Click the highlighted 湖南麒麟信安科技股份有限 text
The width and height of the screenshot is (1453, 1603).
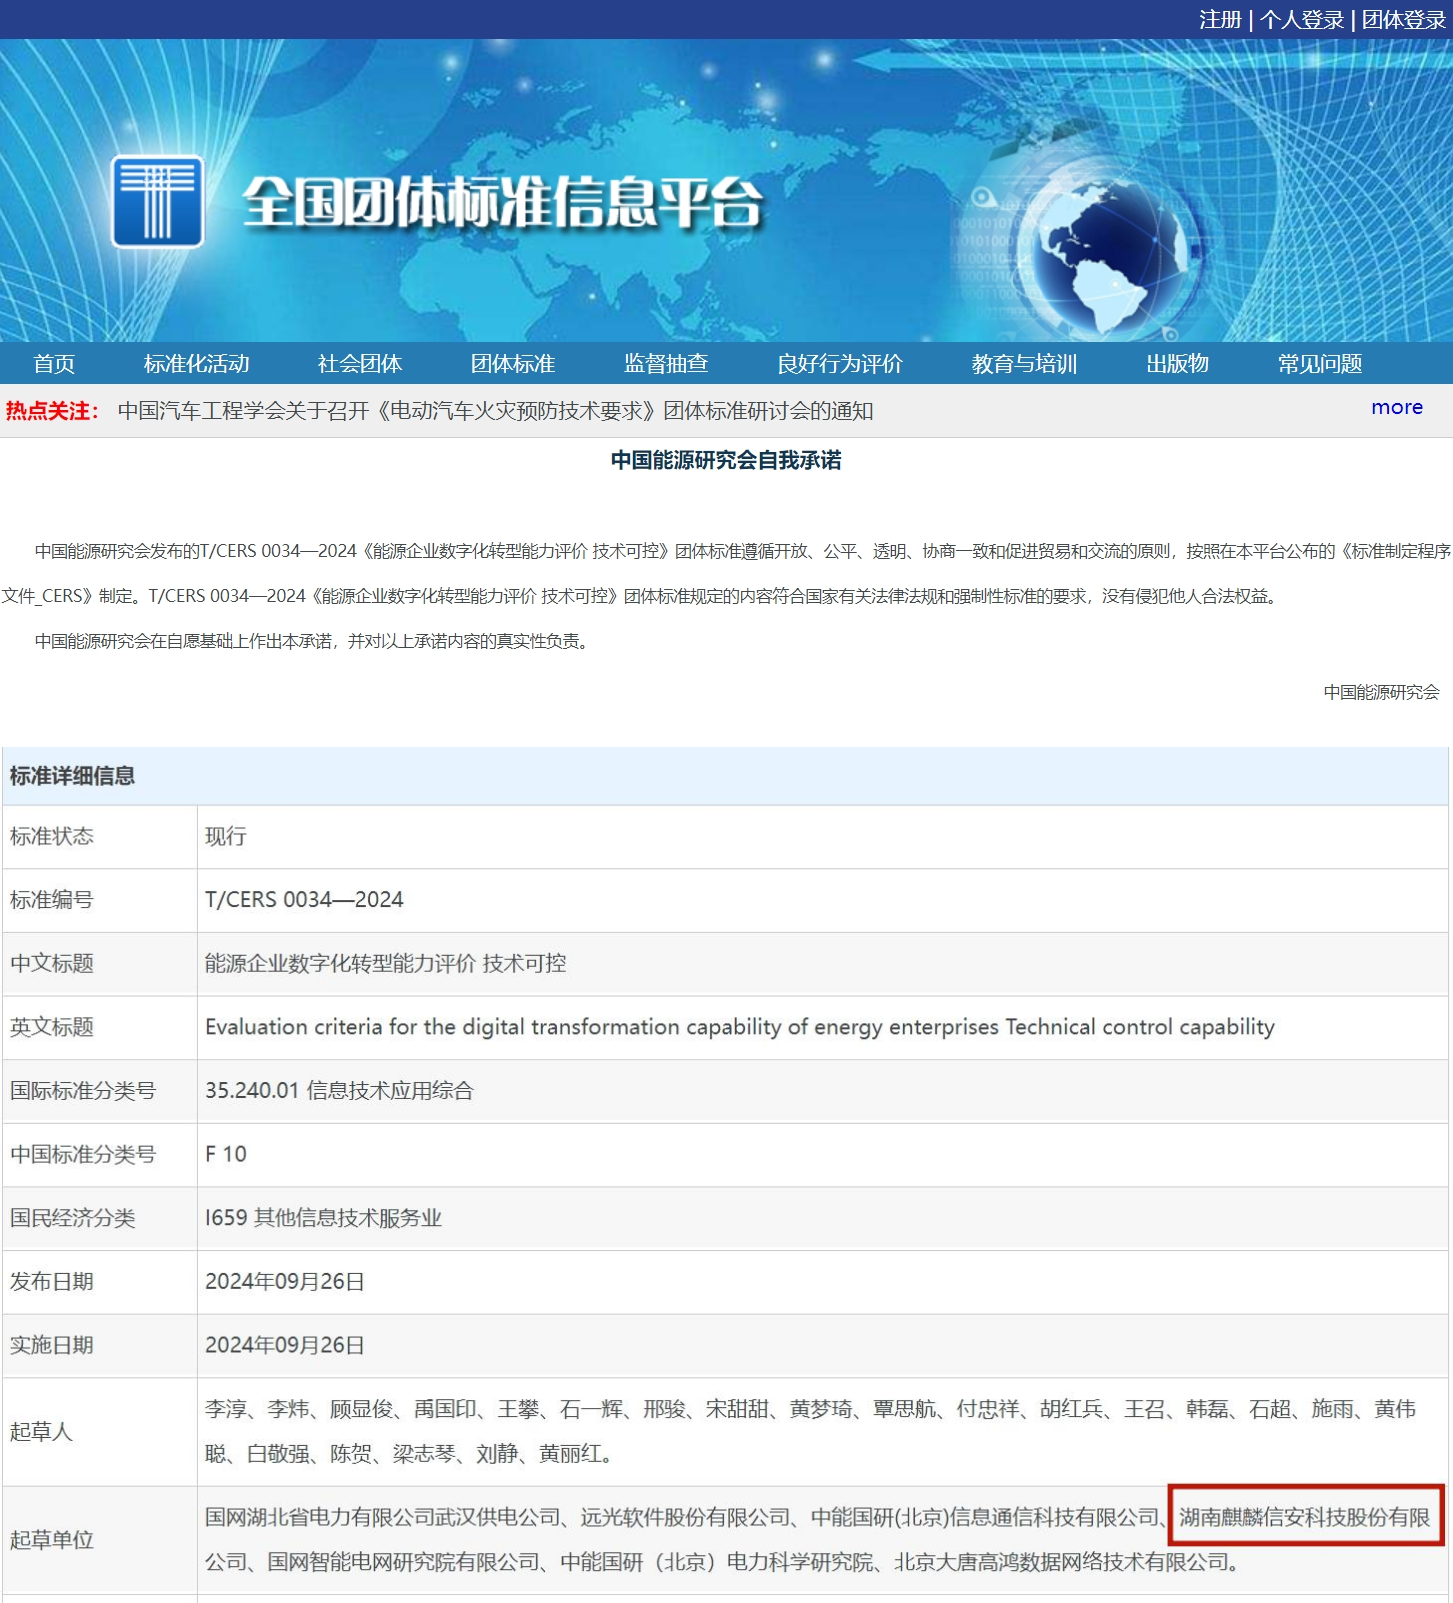click(x=1304, y=1517)
